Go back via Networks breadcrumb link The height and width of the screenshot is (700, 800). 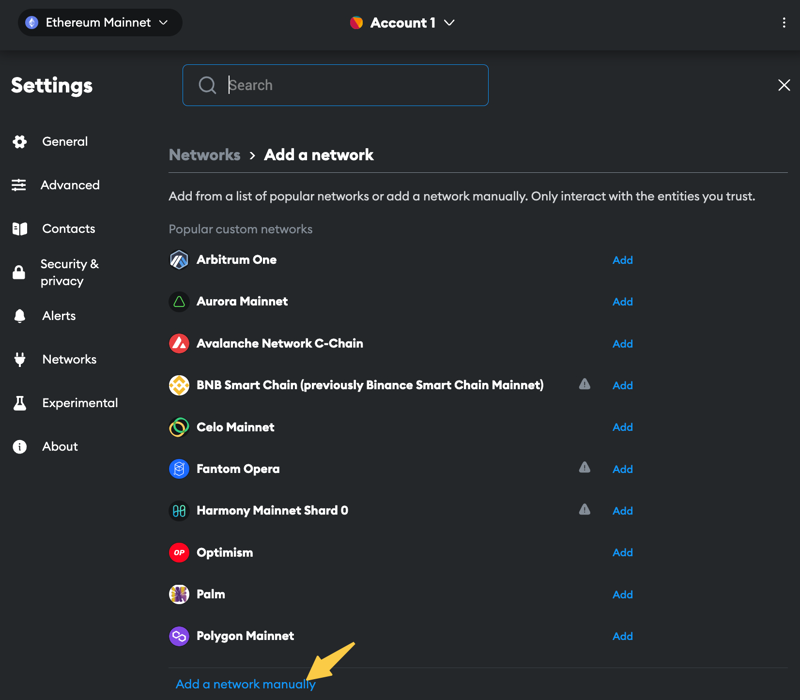(204, 155)
